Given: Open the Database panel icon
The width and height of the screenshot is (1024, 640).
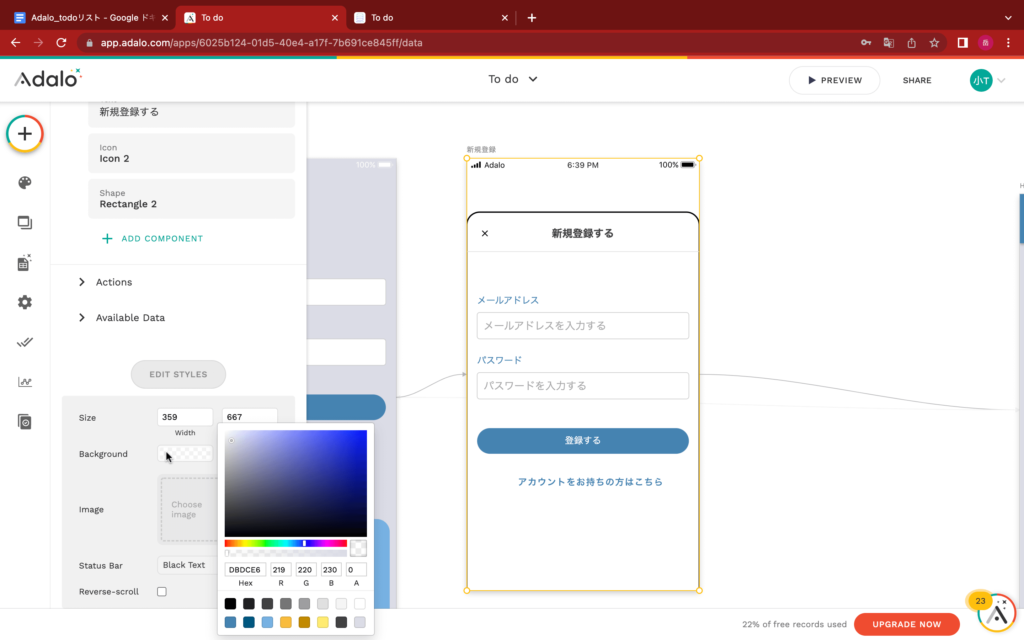Looking at the screenshot, I should click(24, 262).
